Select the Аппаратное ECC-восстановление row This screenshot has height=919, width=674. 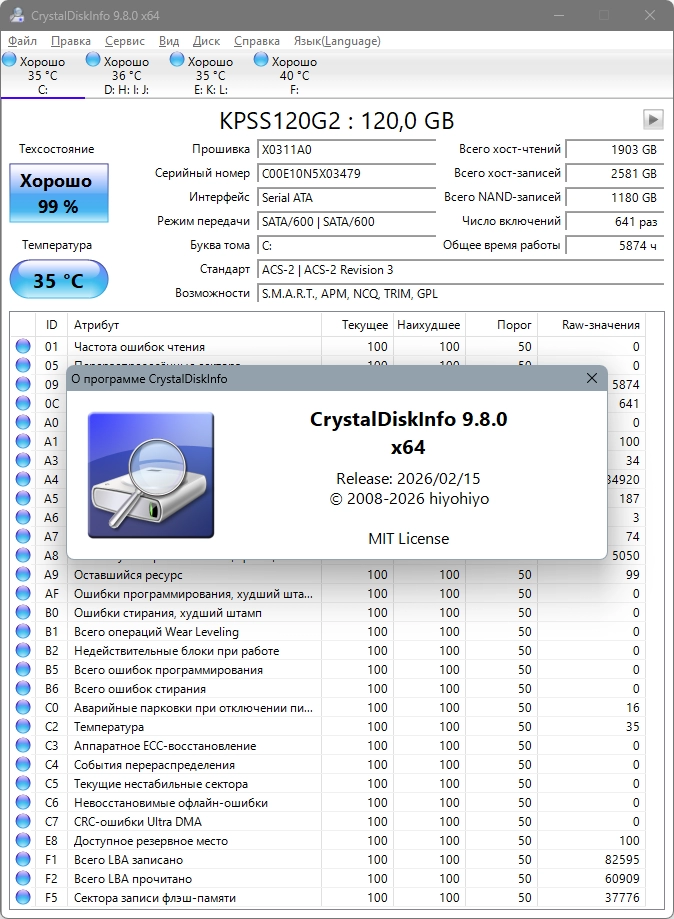[328, 746]
